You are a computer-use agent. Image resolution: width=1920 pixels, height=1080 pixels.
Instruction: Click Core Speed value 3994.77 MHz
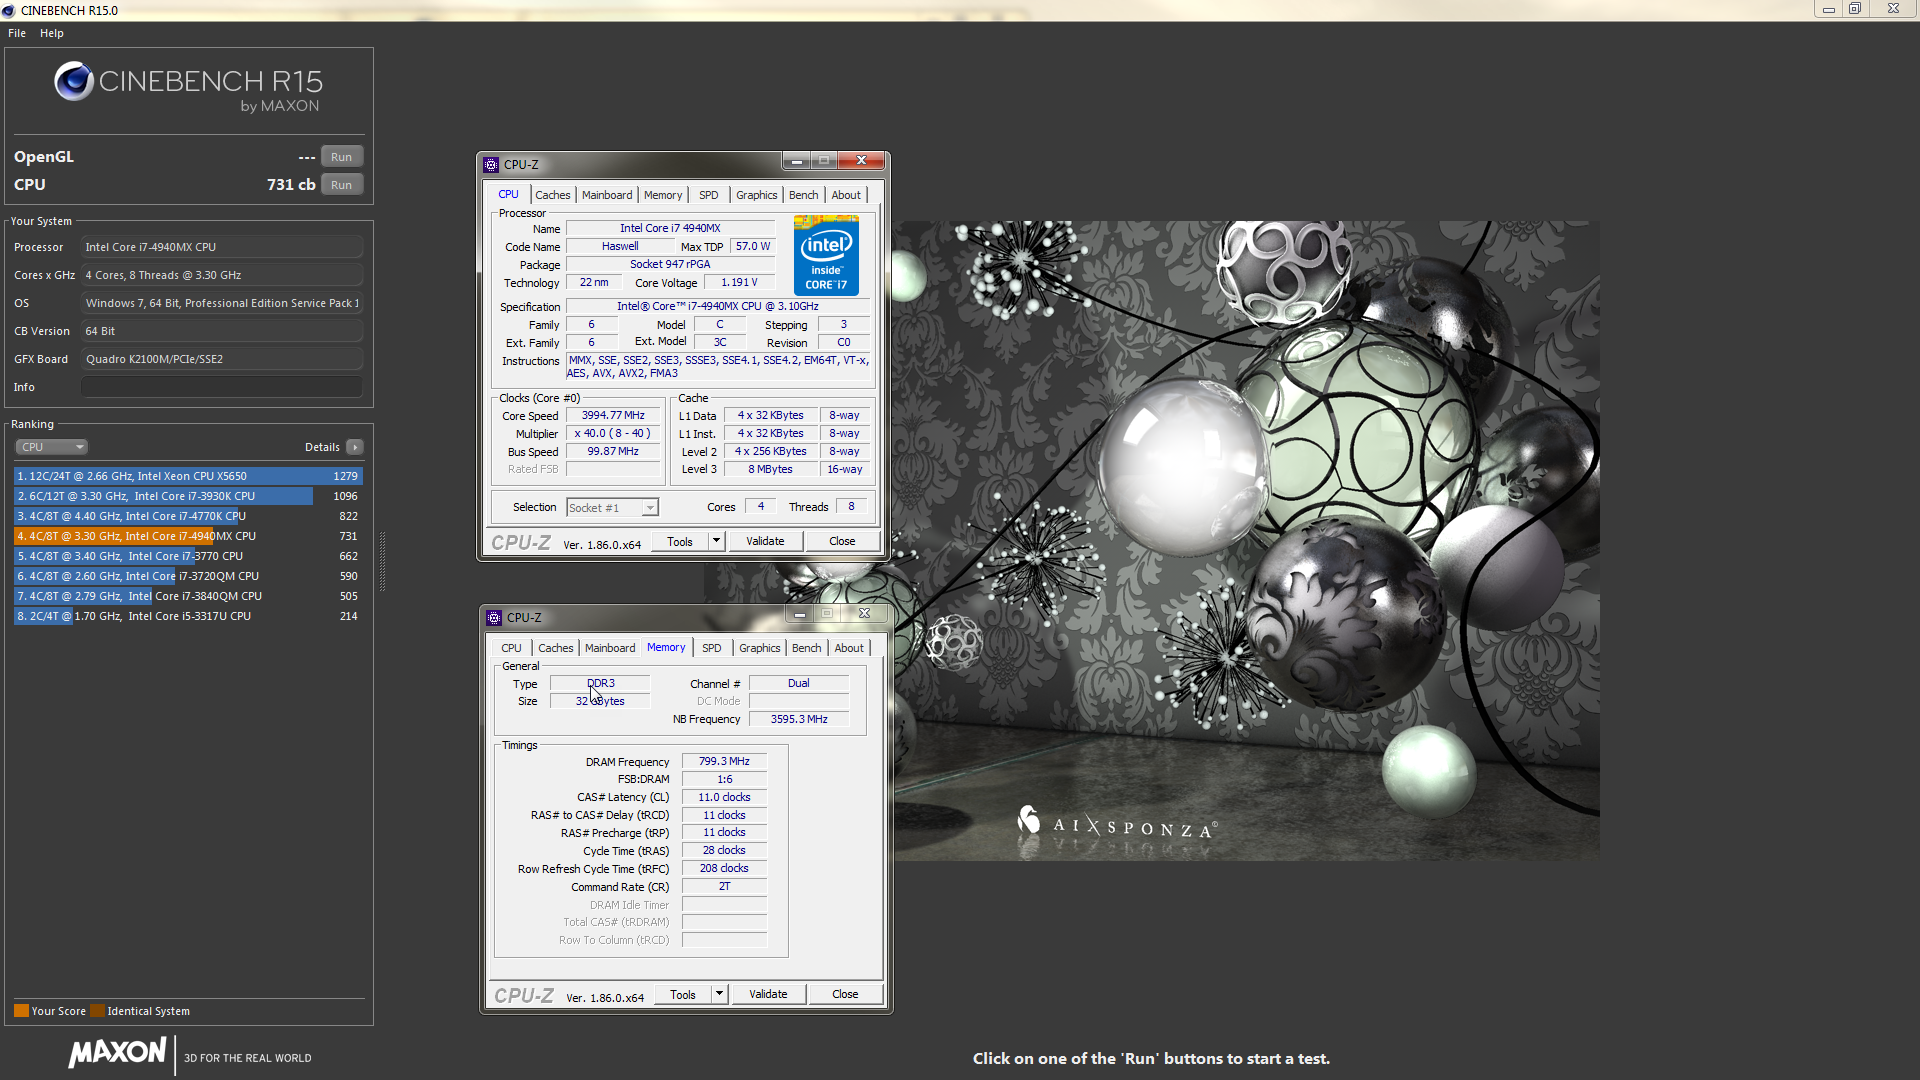(x=613, y=415)
